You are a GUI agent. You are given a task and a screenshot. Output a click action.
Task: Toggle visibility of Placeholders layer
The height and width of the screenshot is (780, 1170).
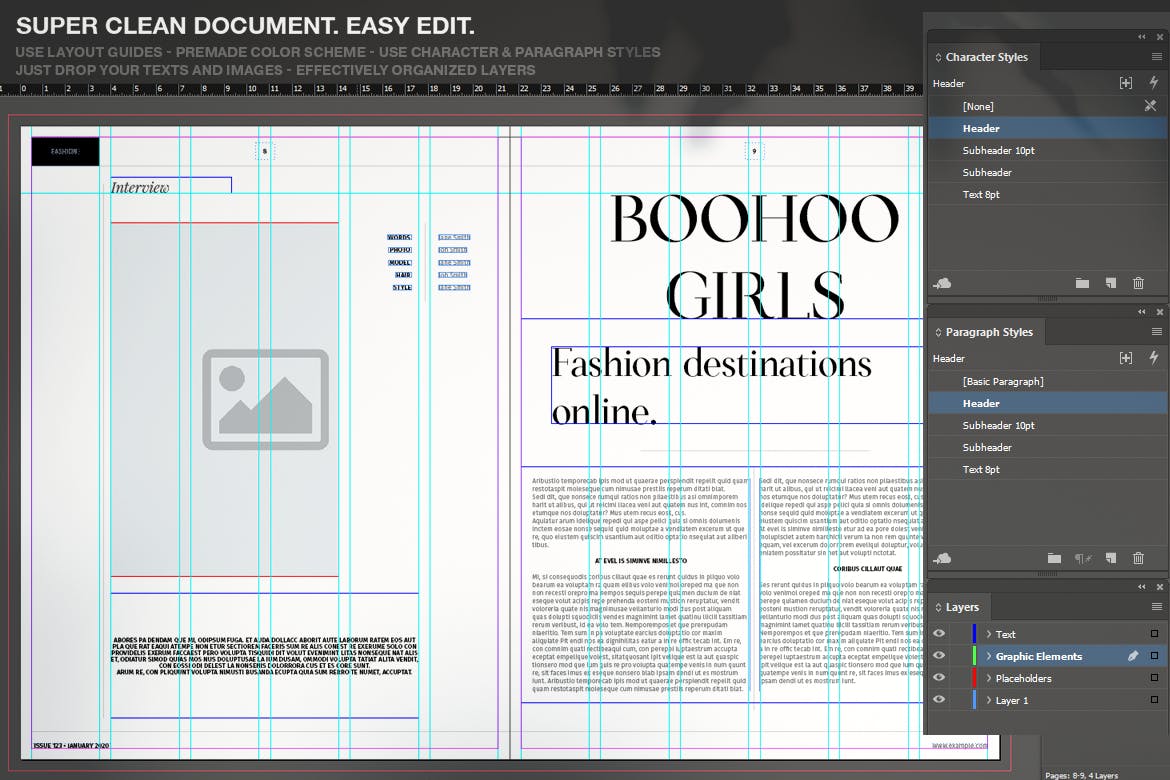point(939,678)
